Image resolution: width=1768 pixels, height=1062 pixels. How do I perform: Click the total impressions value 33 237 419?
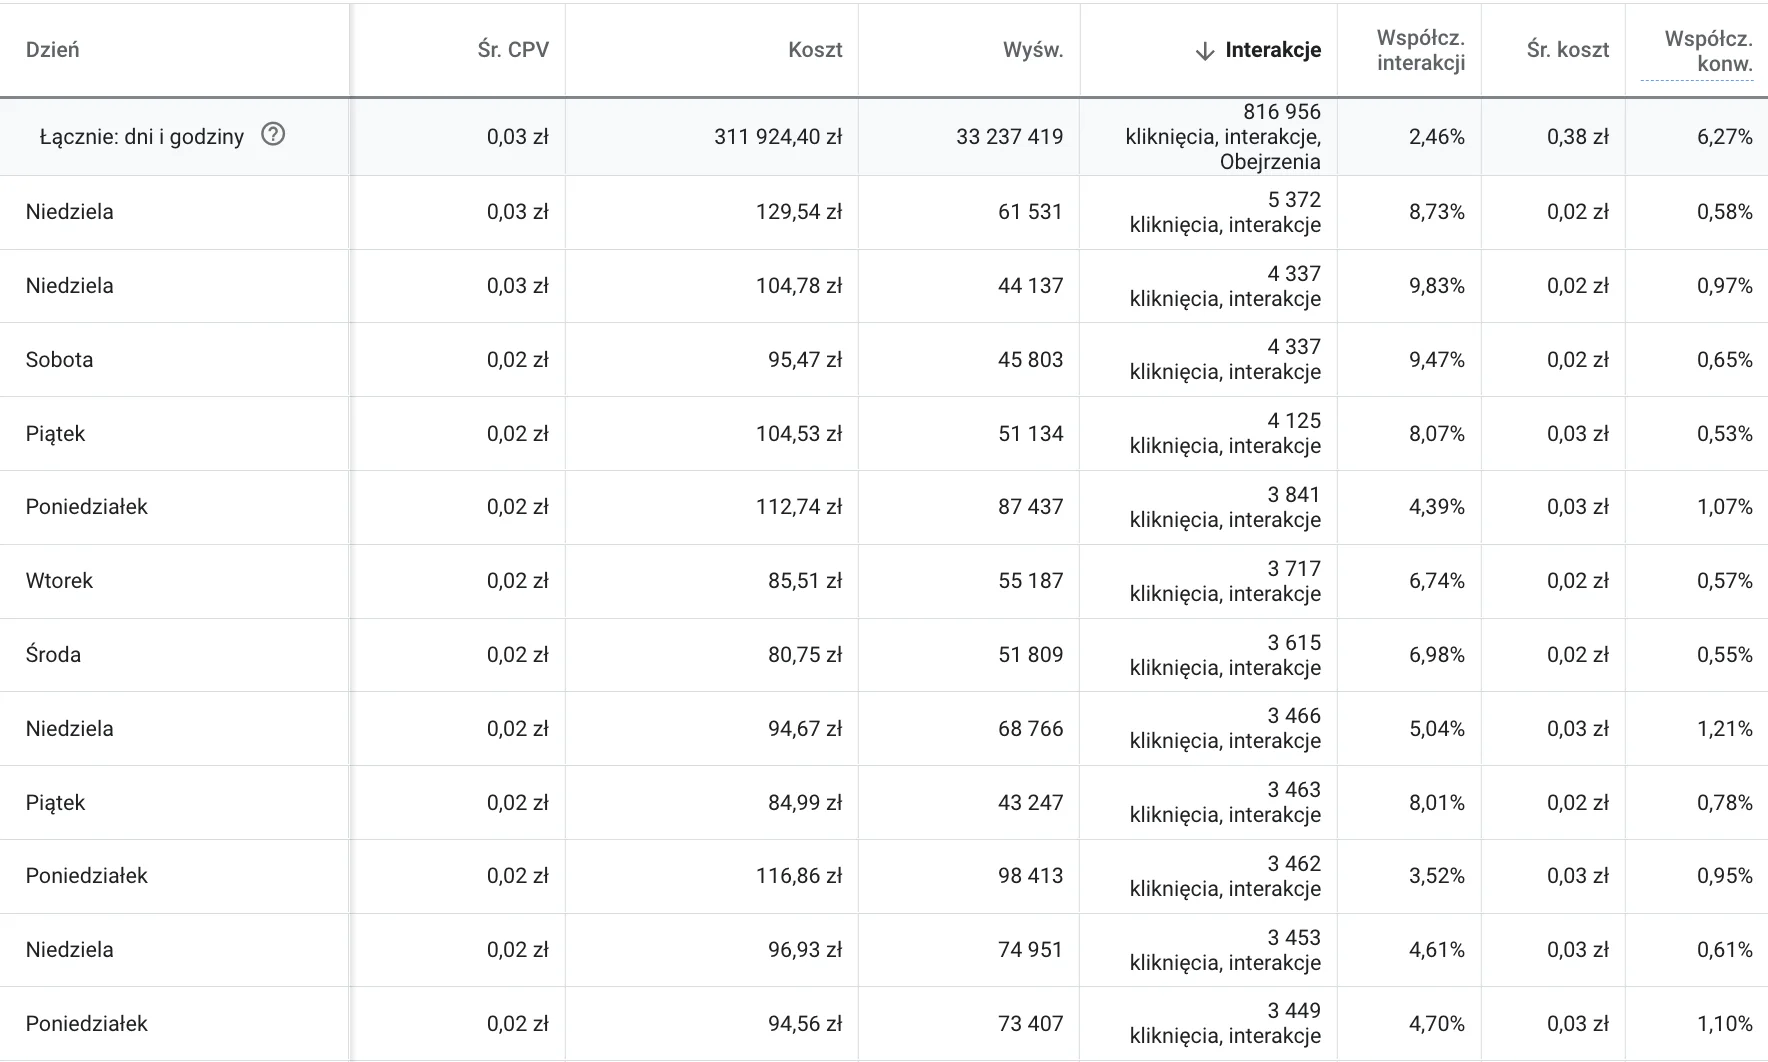pyautogui.click(x=1009, y=137)
